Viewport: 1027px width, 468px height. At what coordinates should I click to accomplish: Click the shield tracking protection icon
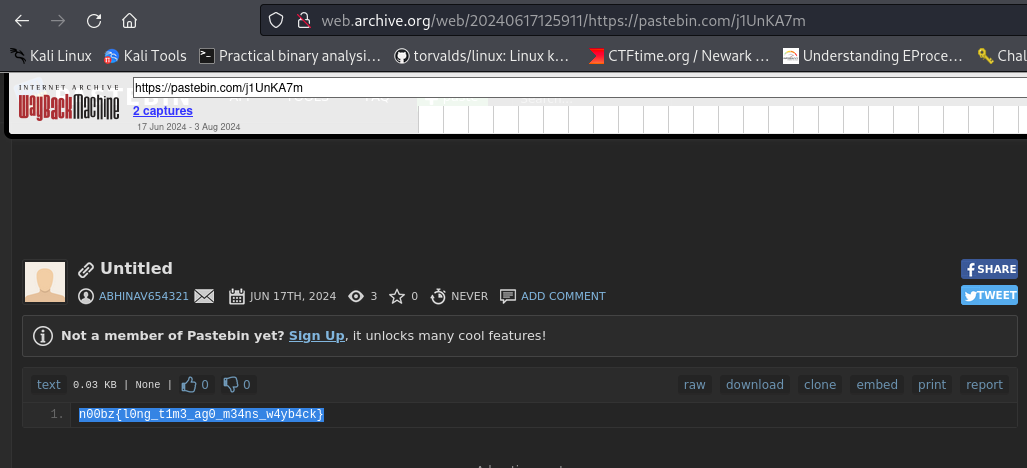tap(277, 20)
